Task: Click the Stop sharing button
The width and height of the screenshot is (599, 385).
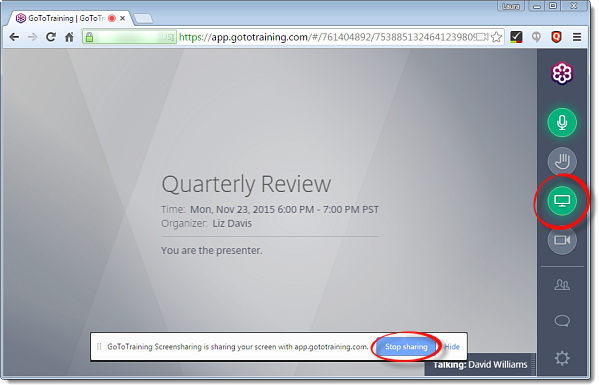Action: [406, 347]
